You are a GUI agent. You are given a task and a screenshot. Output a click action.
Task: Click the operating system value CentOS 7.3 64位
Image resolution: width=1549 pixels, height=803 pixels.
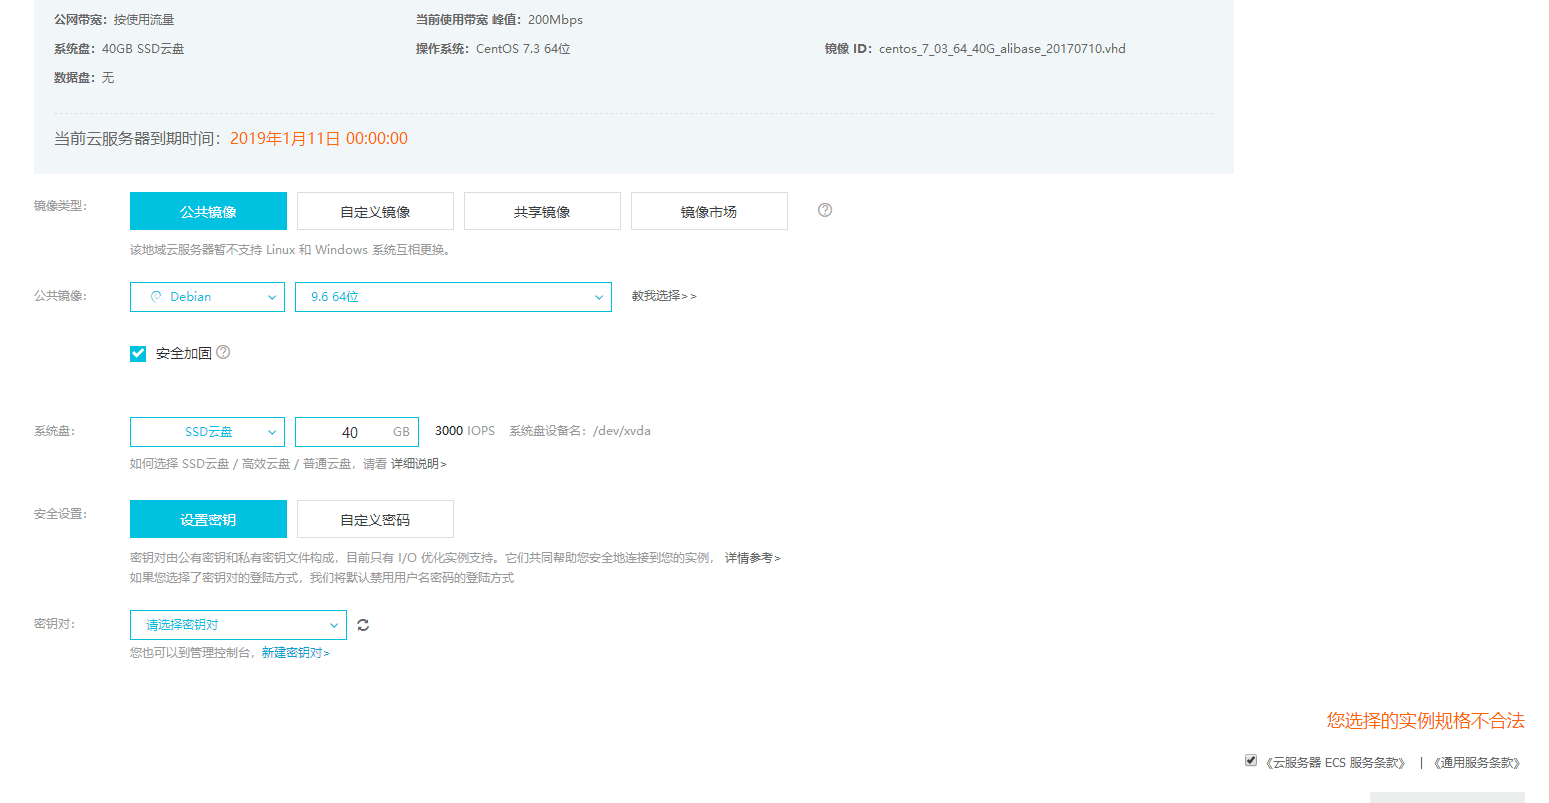(x=523, y=49)
